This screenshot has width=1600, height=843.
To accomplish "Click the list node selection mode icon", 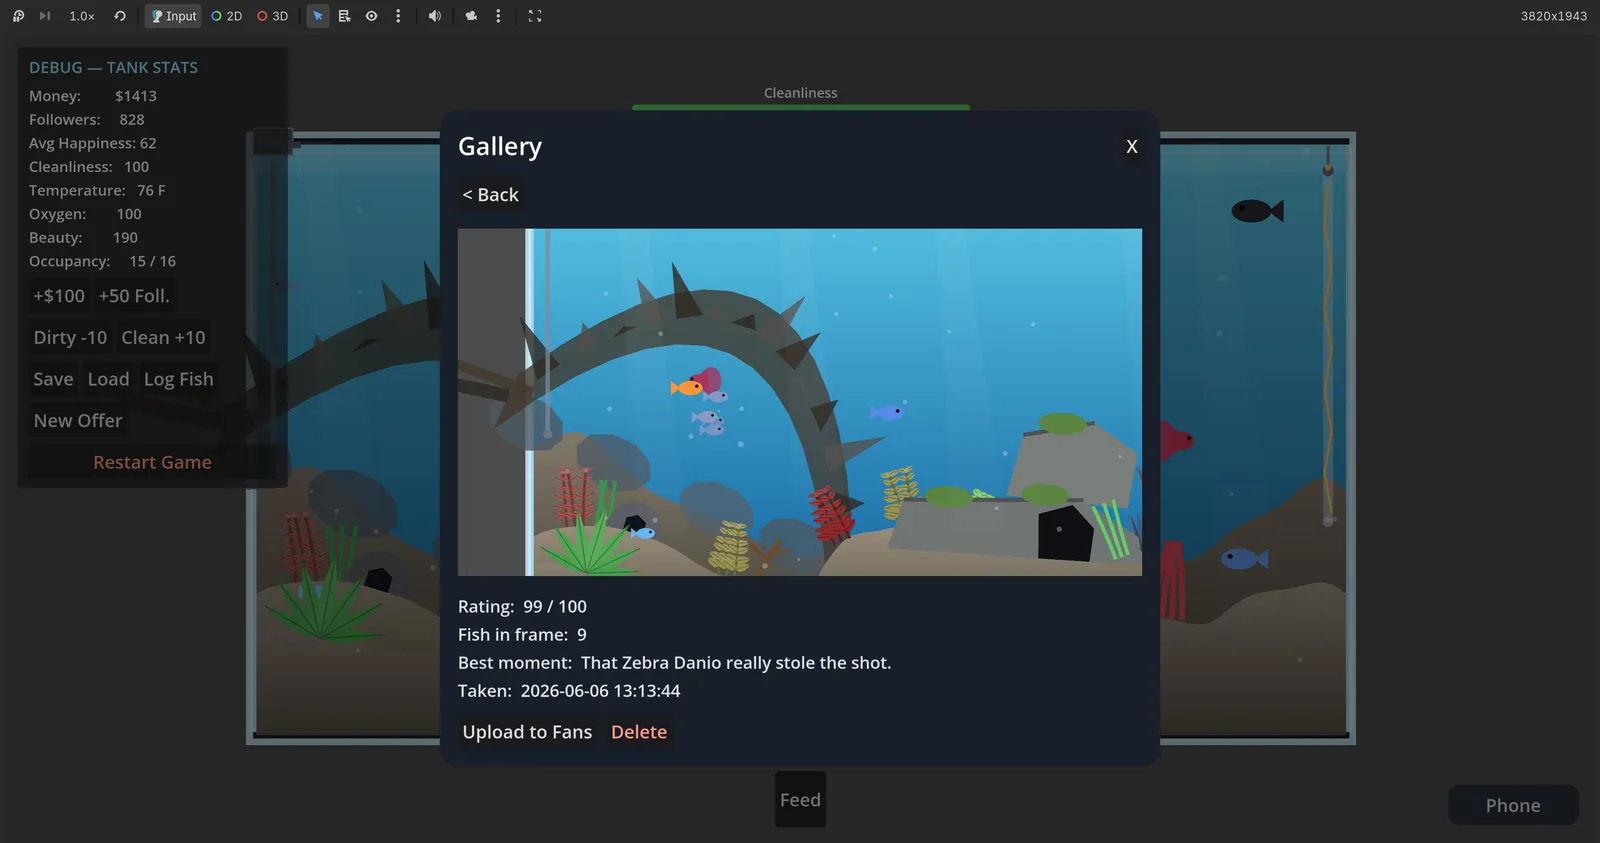I will pyautogui.click(x=344, y=16).
